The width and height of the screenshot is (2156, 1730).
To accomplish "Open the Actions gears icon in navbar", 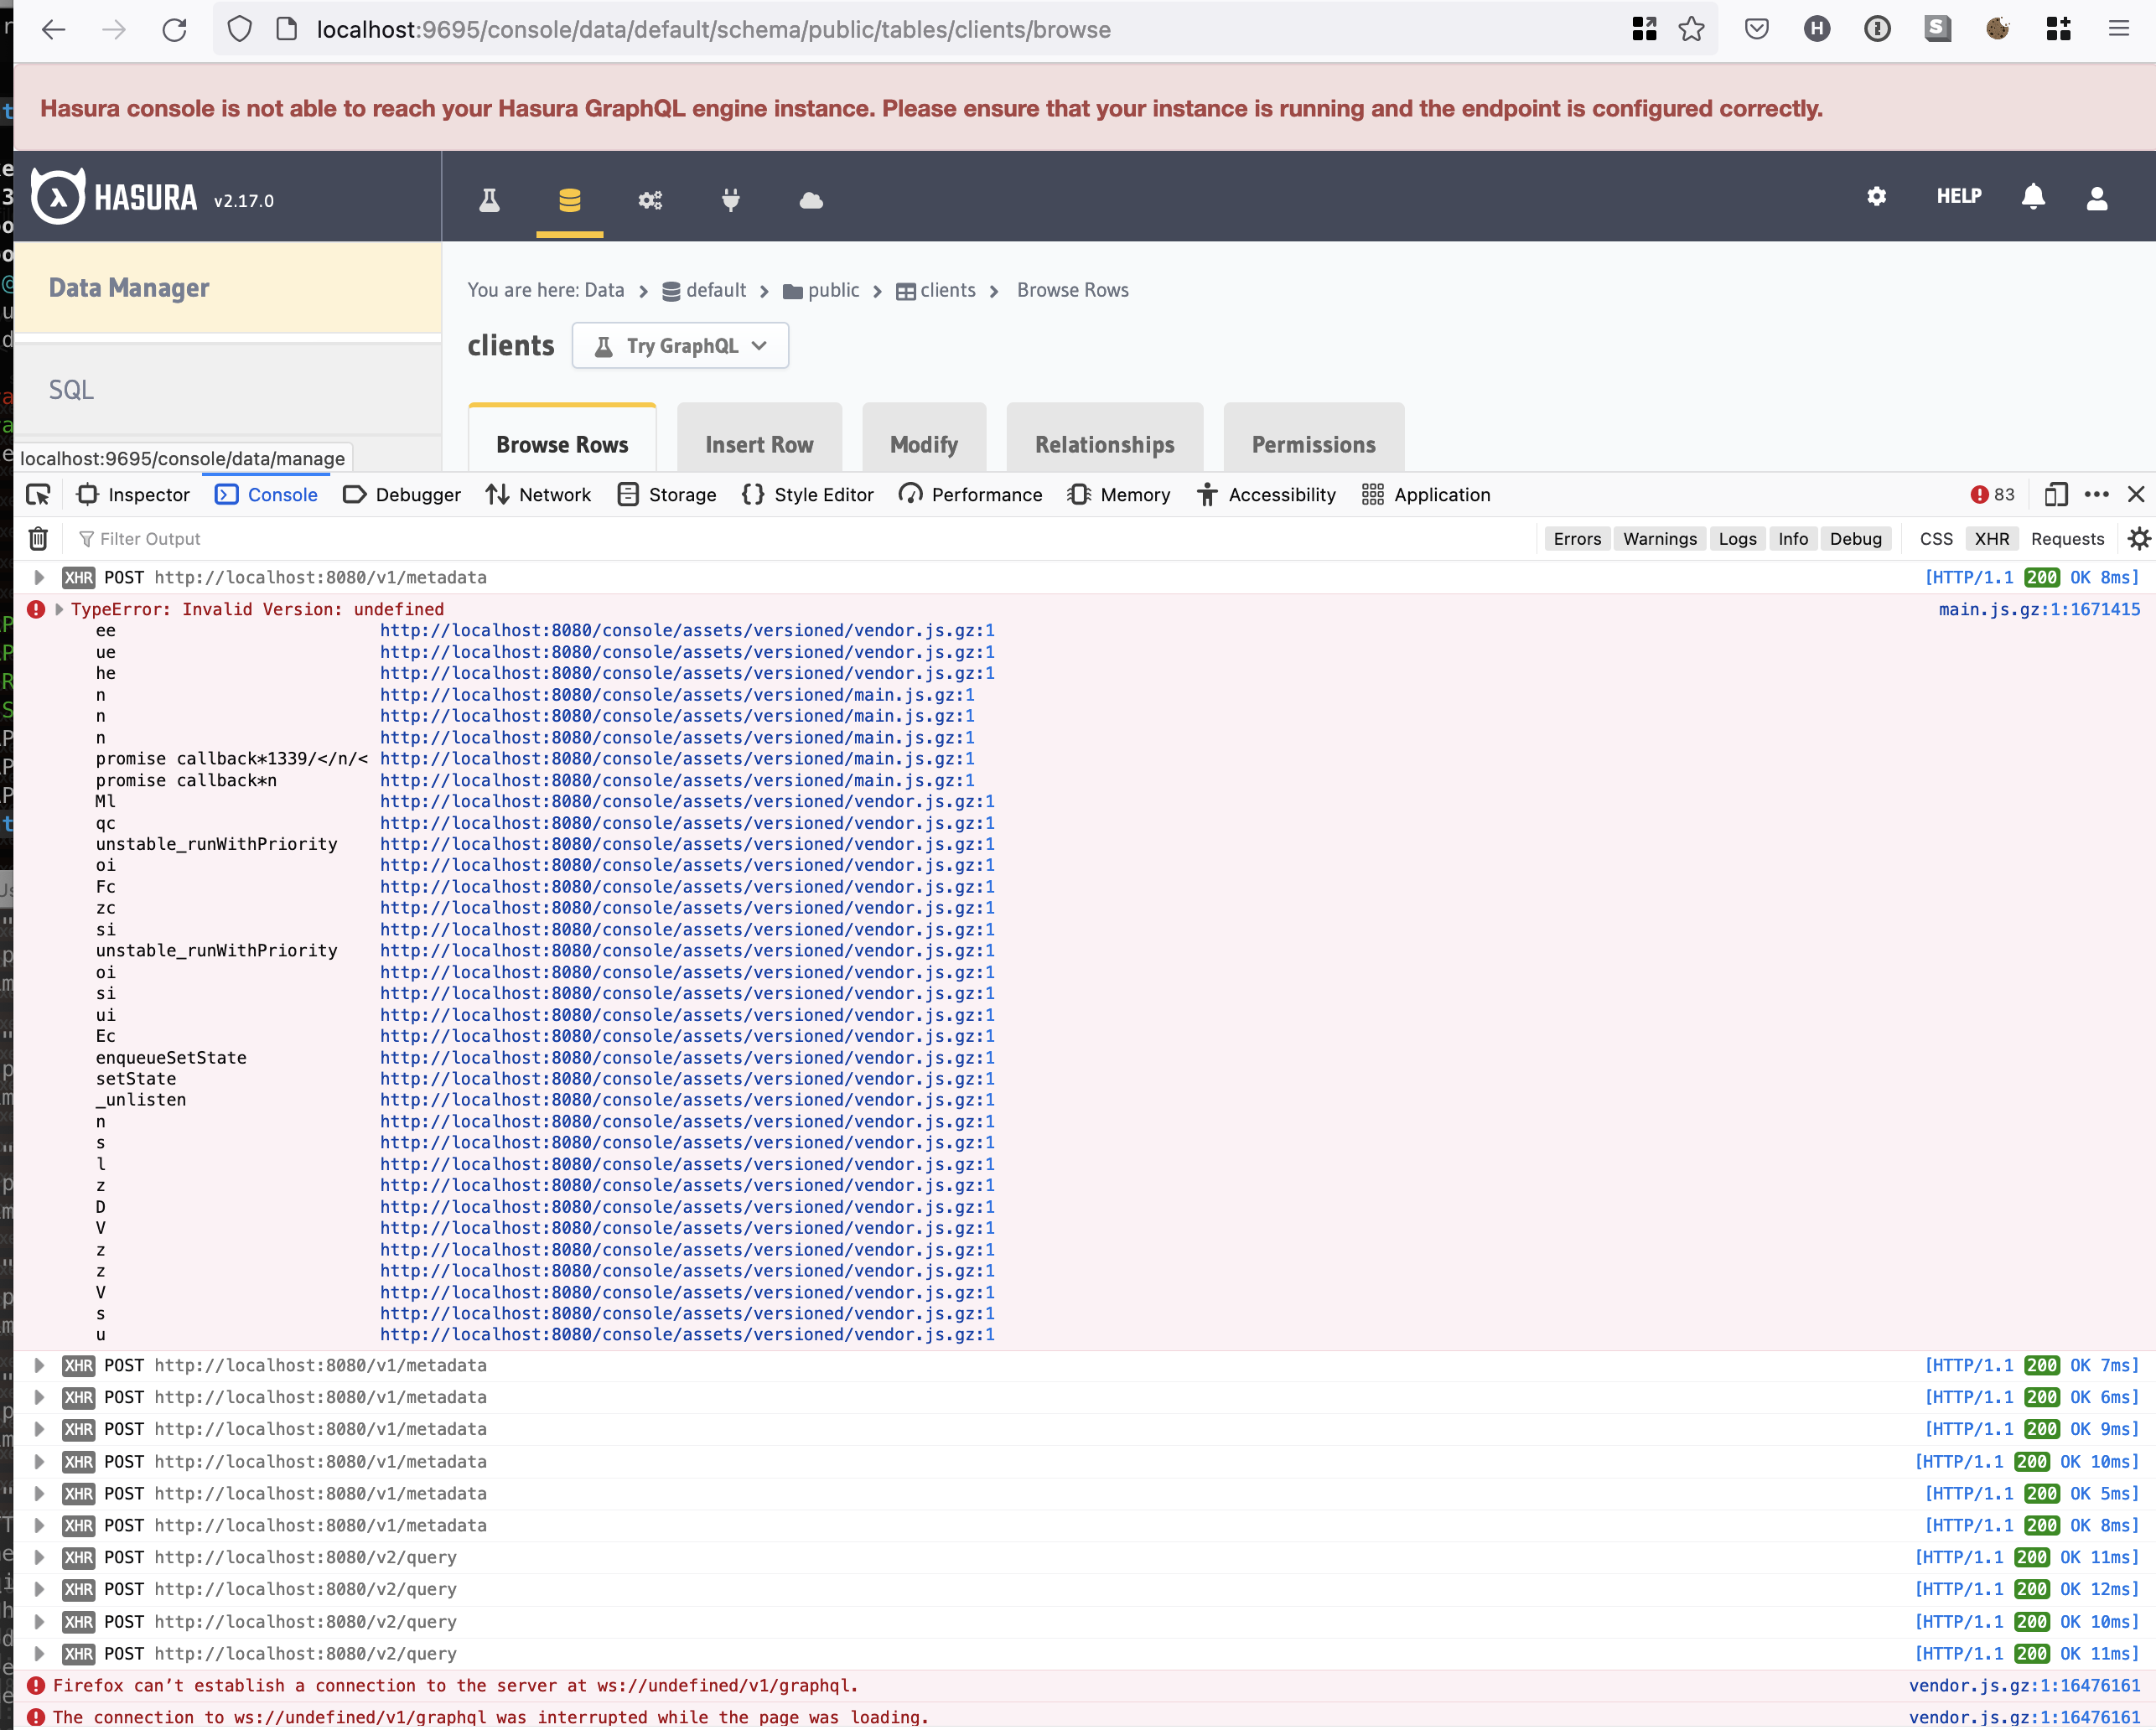I will pyautogui.click(x=650, y=200).
